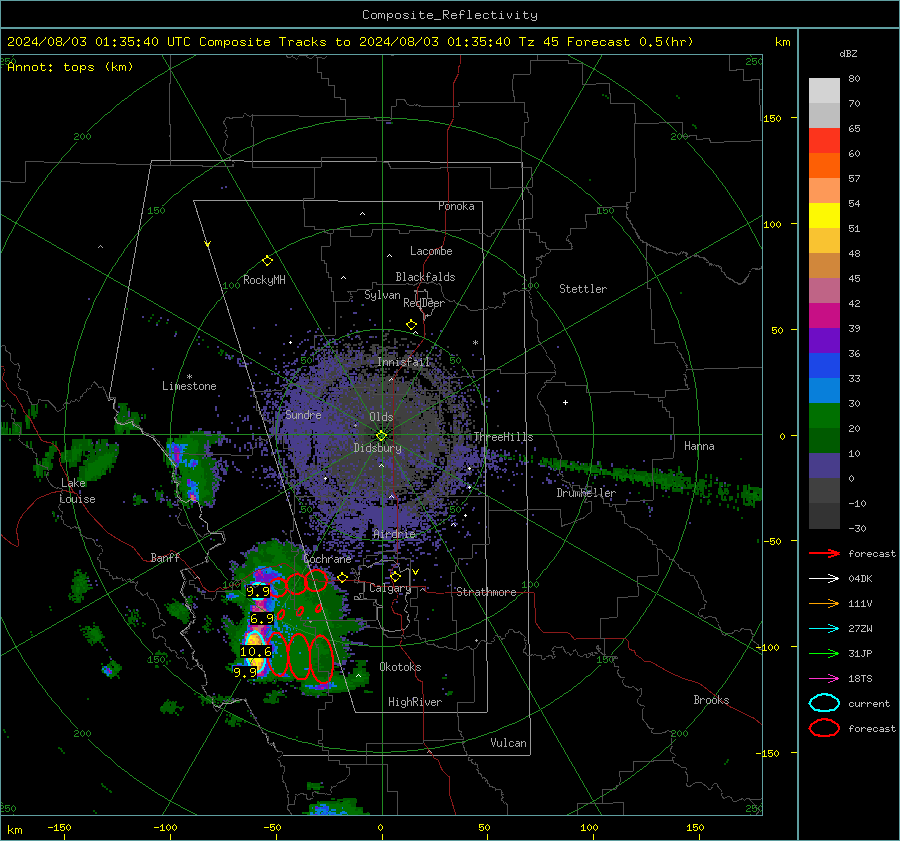Click the Blackfalds city label
Screen dimensions: 900x841
425,277
